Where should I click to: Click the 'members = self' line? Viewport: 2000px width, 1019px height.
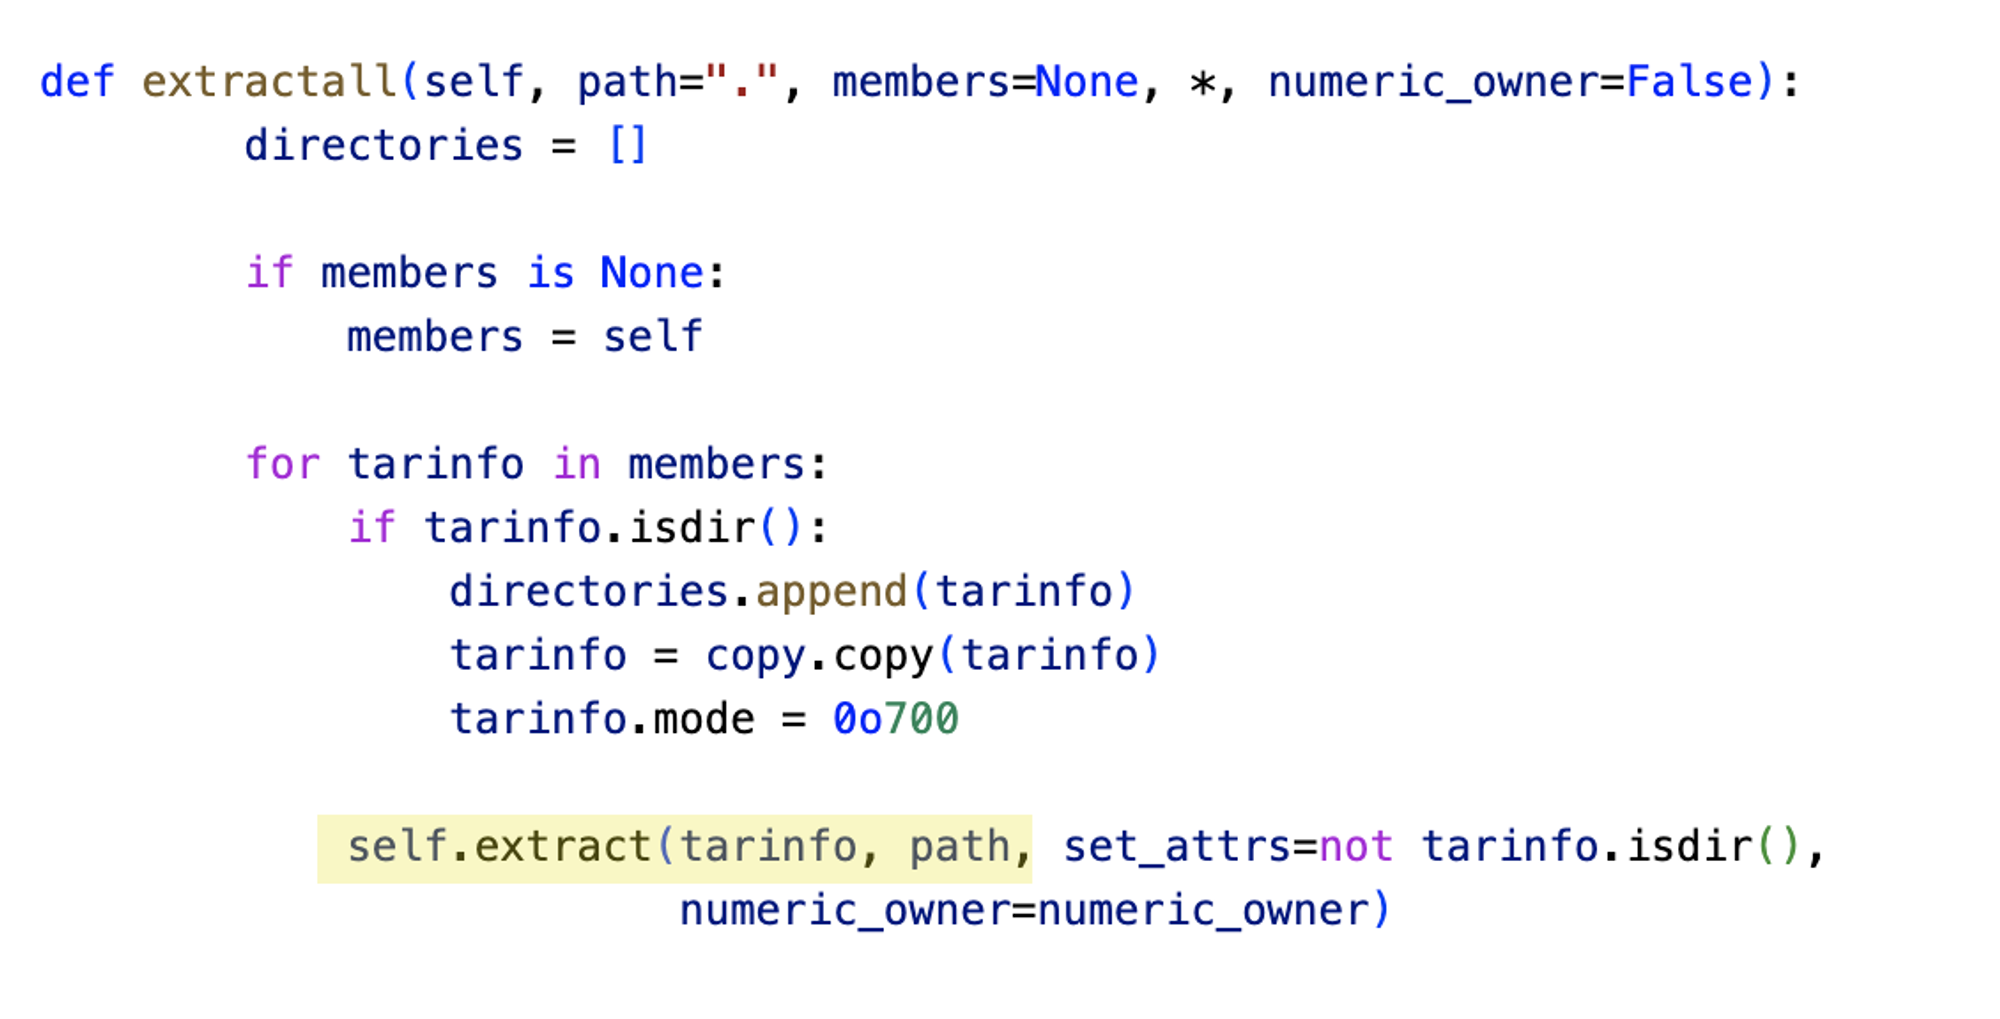click(525, 337)
